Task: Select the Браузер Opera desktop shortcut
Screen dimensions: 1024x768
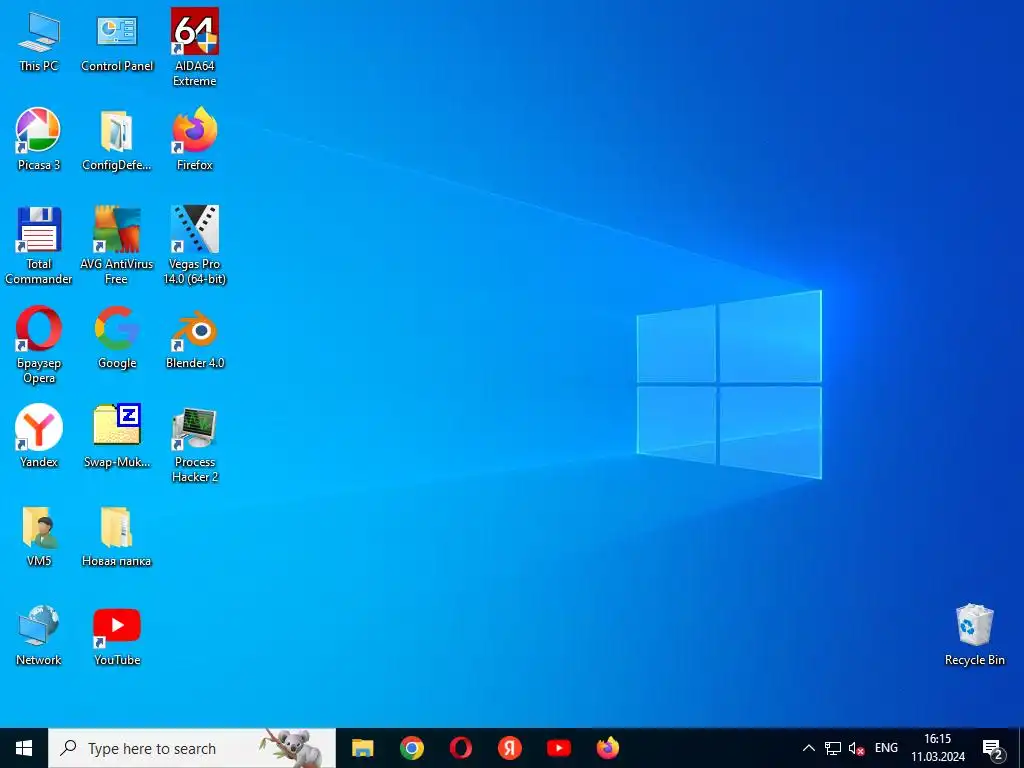Action: [39, 345]
